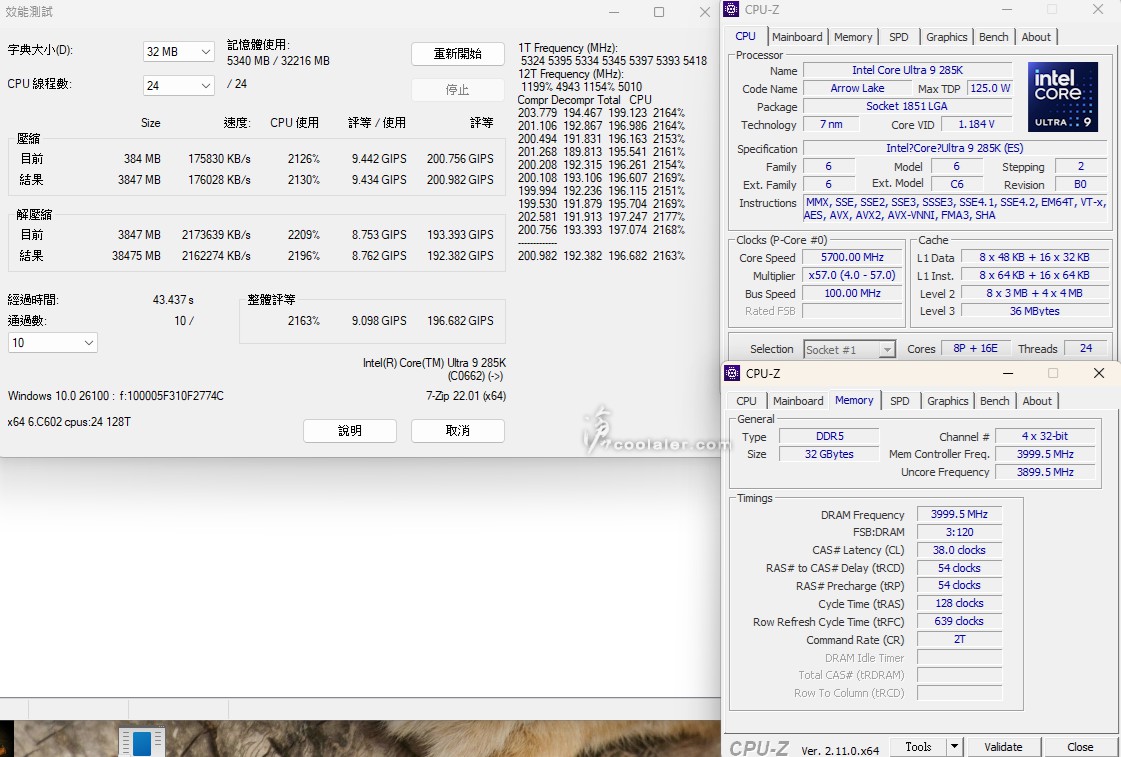Click the Close button in CPU-Z footer
1121x757 pixels.
click(x=1080, y=747)
